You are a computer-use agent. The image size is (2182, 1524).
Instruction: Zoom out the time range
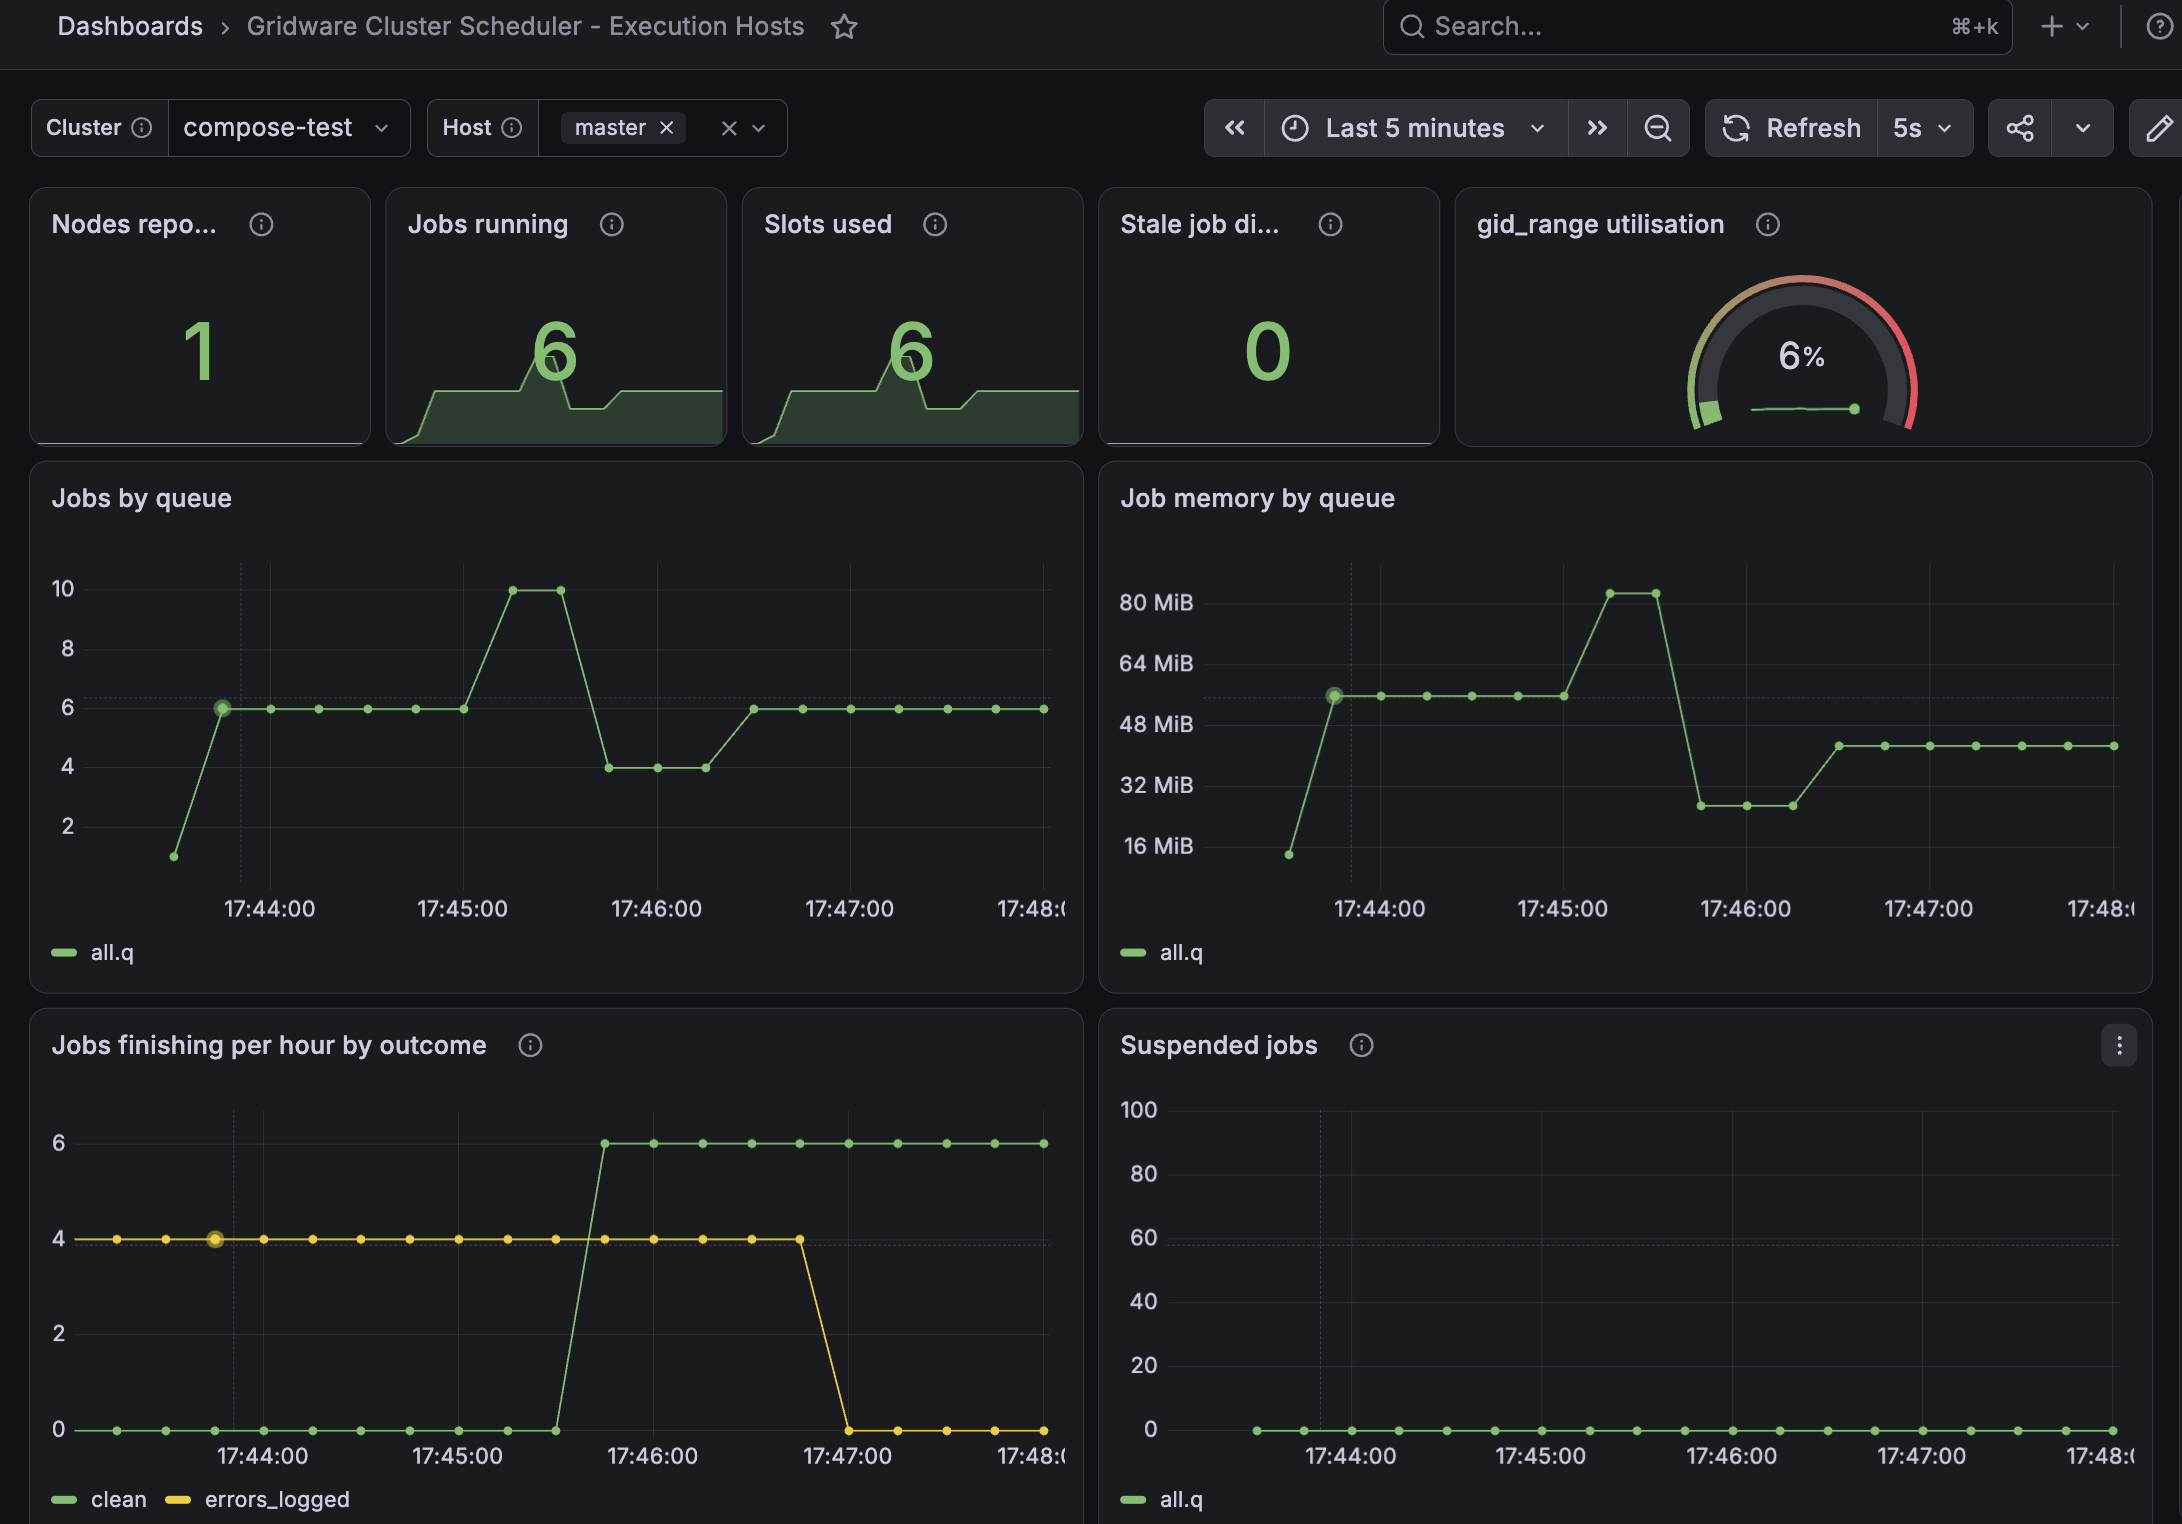(1658, 128)
